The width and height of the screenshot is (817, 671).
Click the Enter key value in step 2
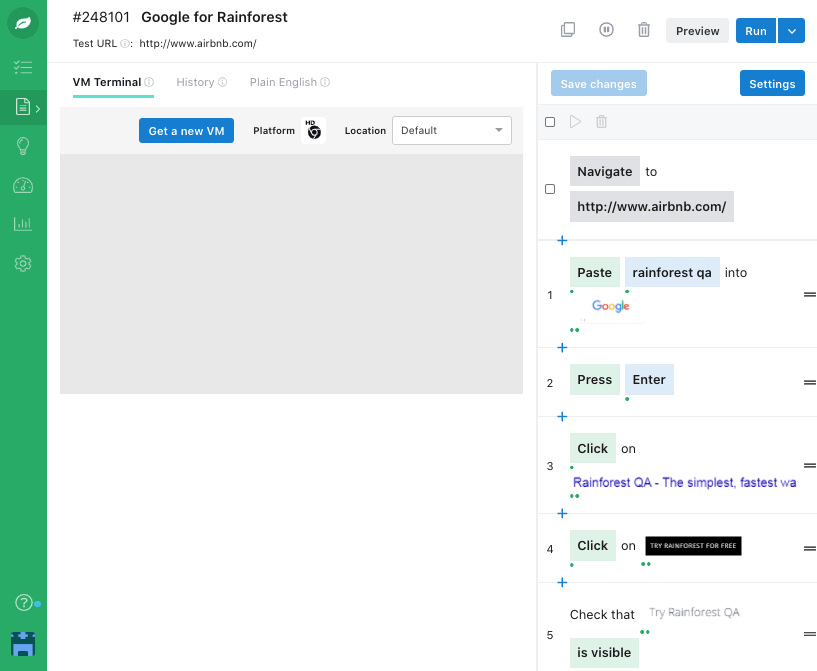click(x=649, y=379)
